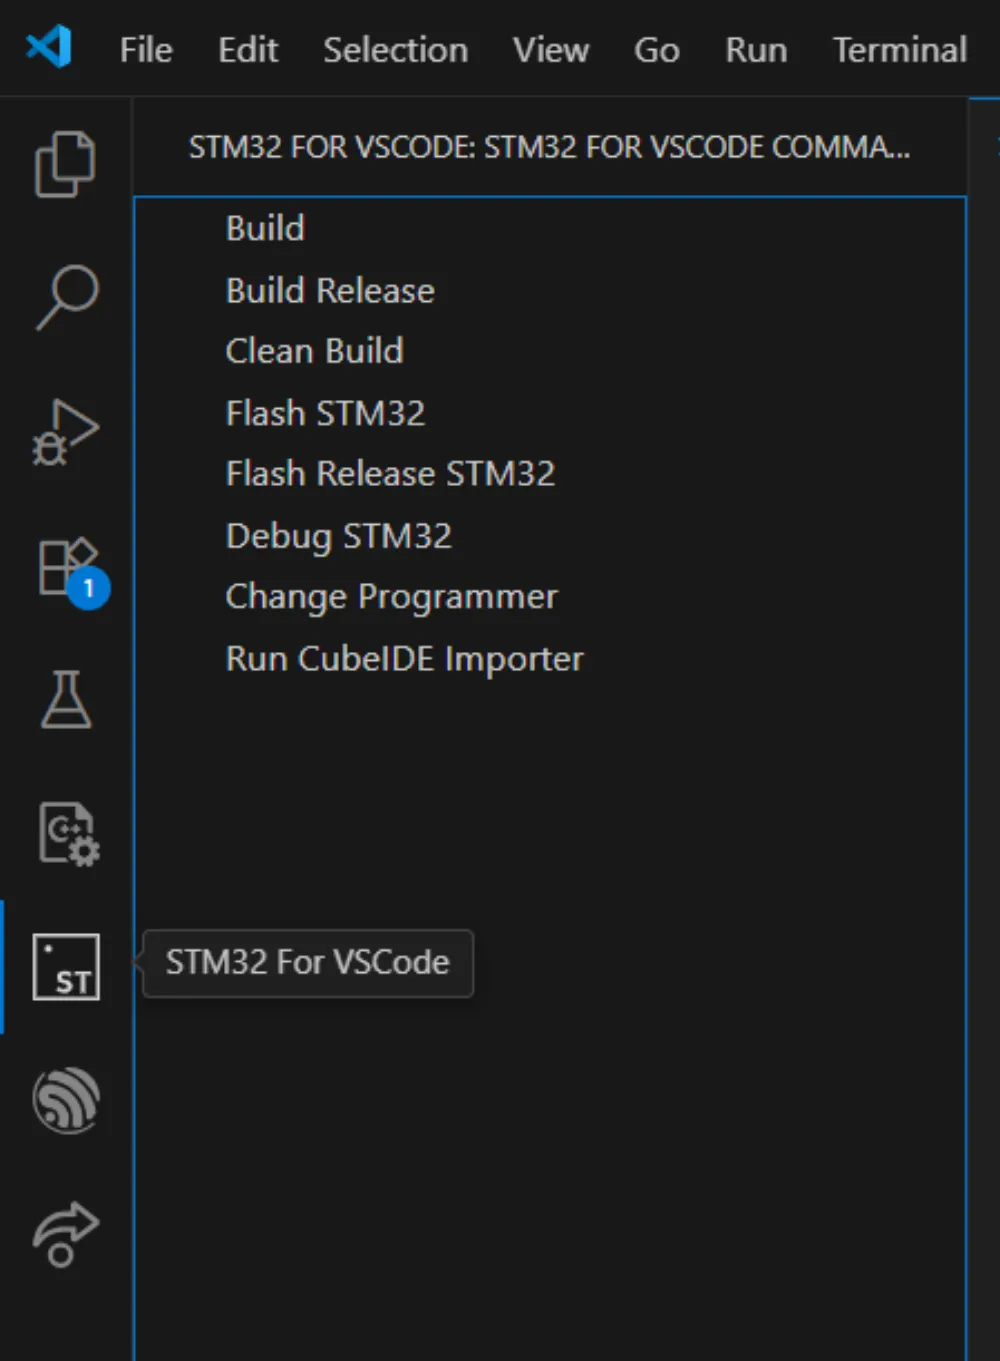Open the File menu
Screen dimensions: 1000x1361
tap(145, 49)
